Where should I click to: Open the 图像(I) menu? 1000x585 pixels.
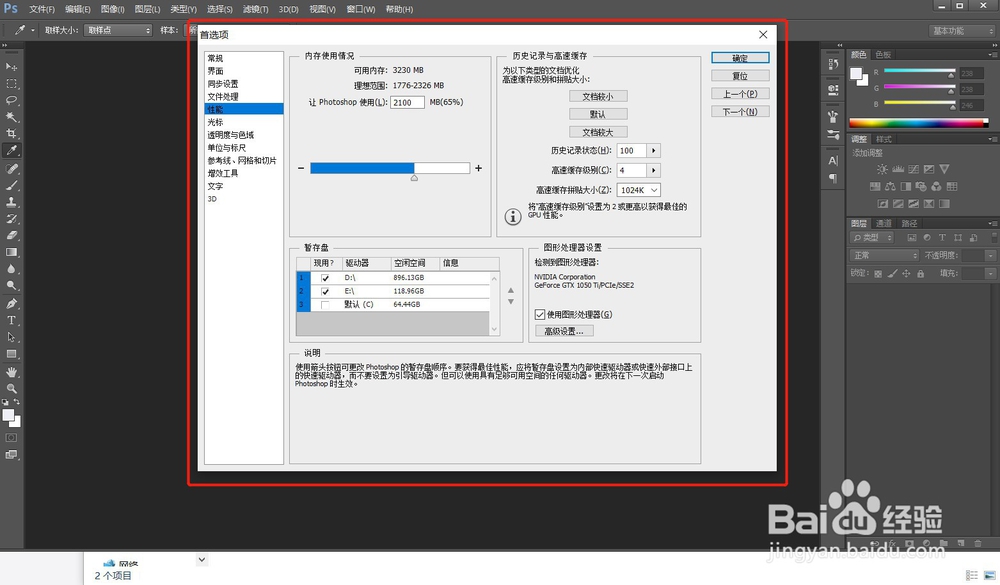tap(112, 9)
